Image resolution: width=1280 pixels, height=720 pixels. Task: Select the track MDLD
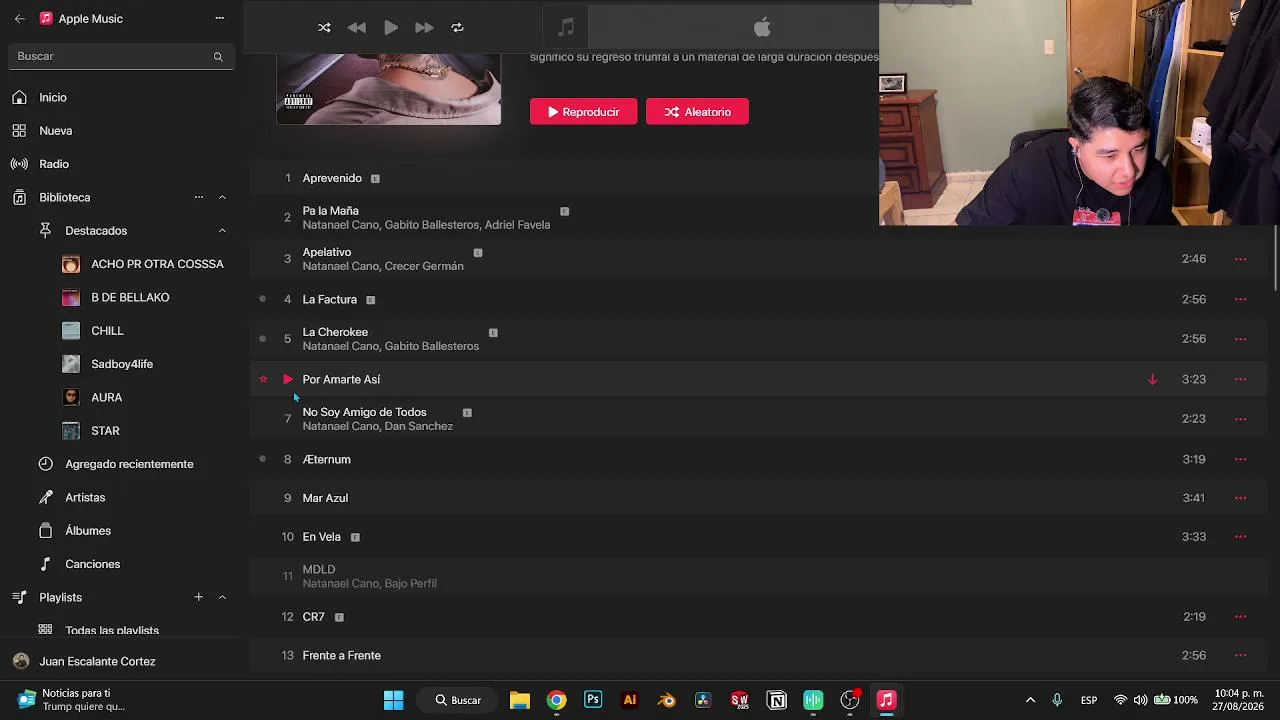pyautogui.click(x=319, y=569)
